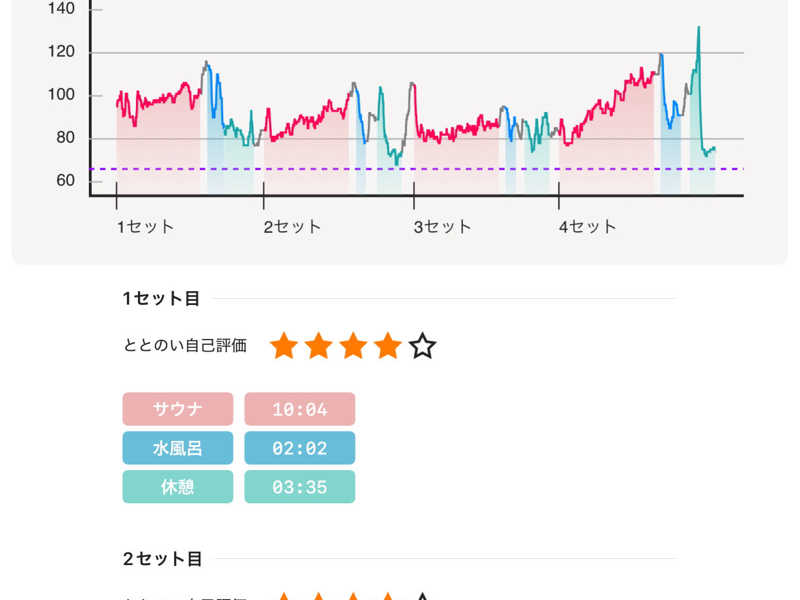Click the blue 水風呂 label
Image resolution: width=800 pixels, height=600 pixels.
(x=178, y=448)
